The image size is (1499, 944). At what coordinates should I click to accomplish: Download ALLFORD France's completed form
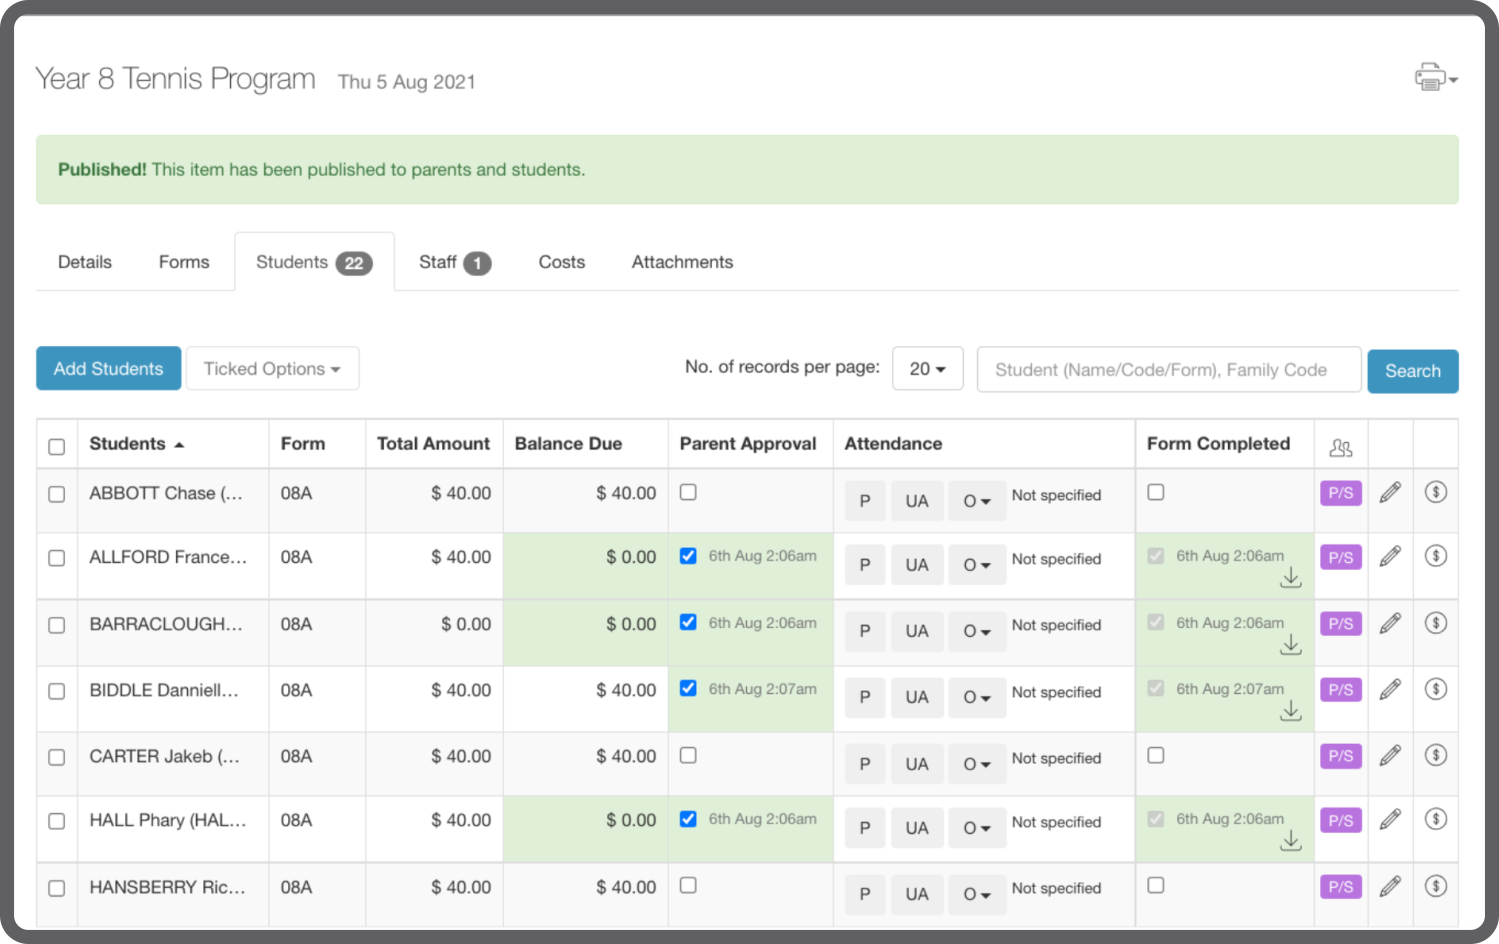pyautogui.click(x=1291, y=578)
